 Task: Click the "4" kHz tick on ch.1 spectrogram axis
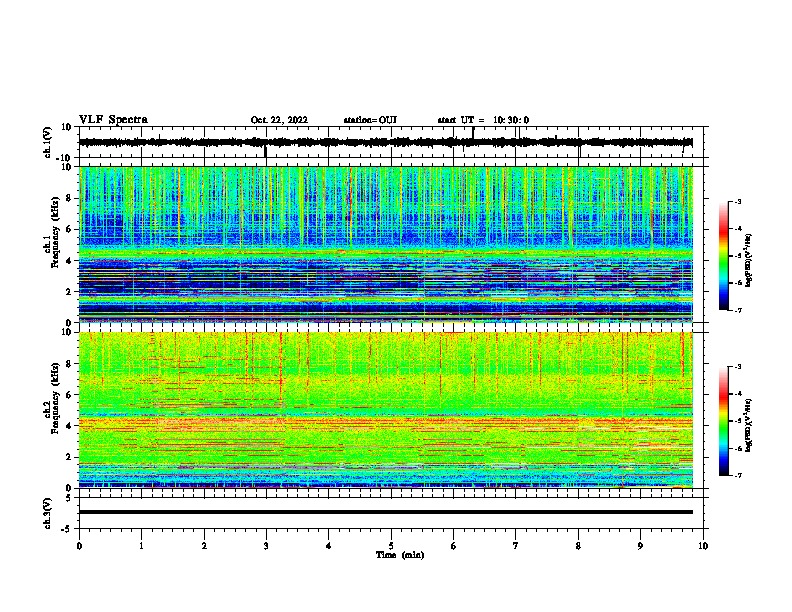click(69, 261)
